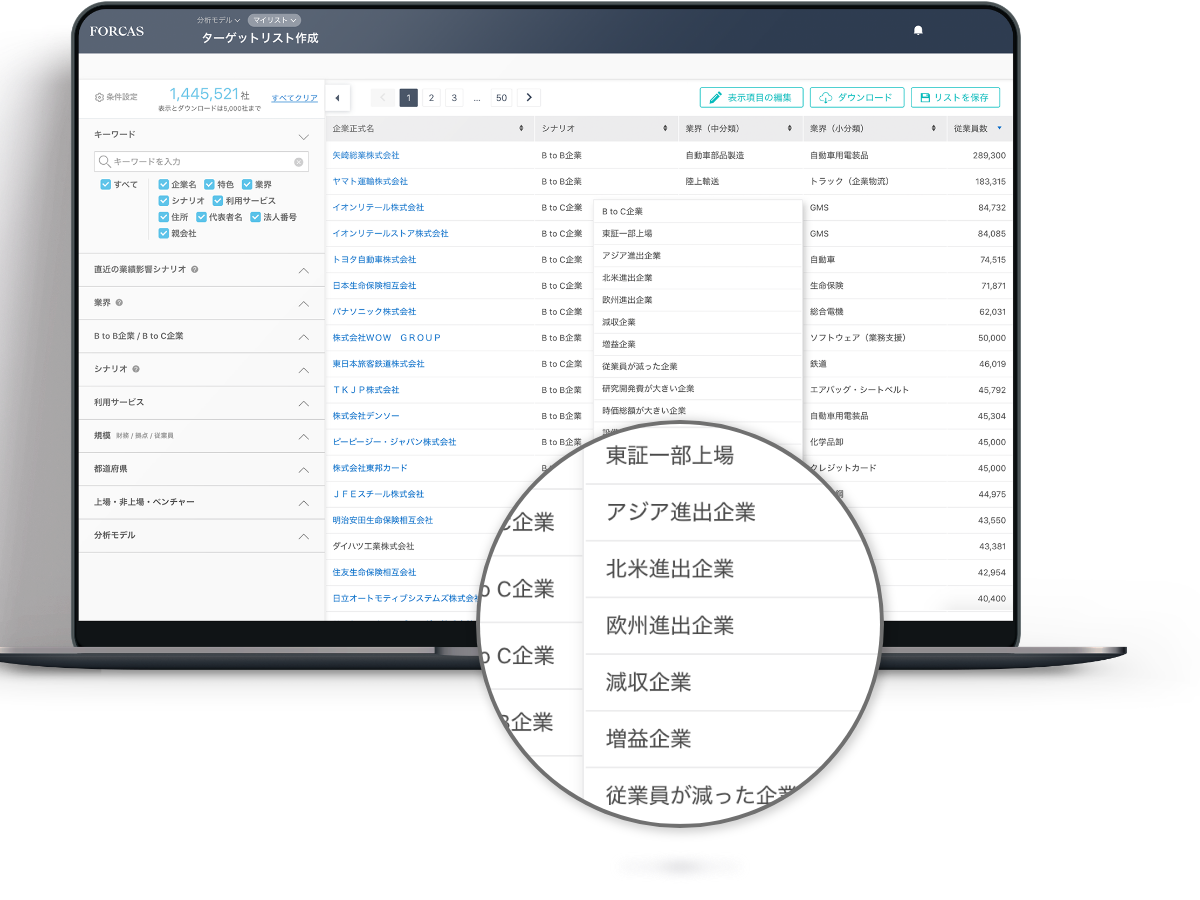
Task: Click 表示項目の編集 button
Action: (x=751, y=97)
